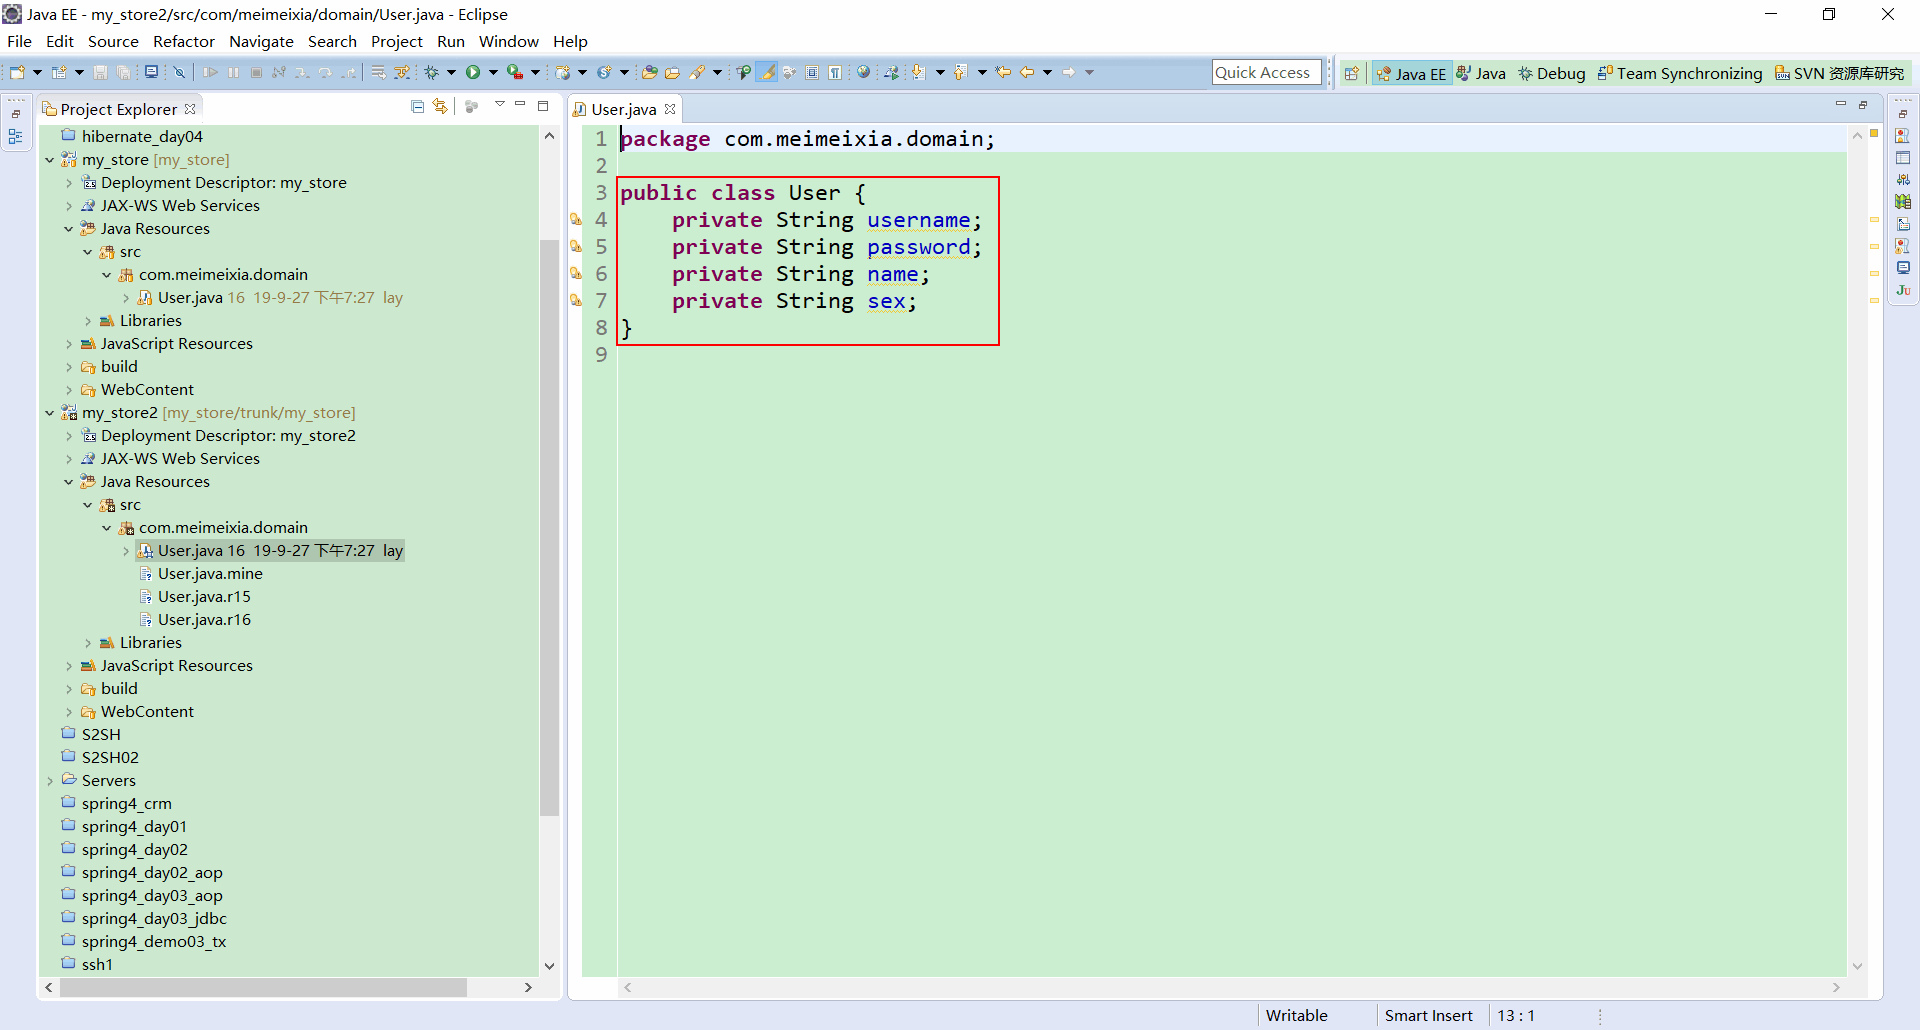Click the New file toolbar icon
This screenshot has width=1920, height=1030.
tap(17, 72)
